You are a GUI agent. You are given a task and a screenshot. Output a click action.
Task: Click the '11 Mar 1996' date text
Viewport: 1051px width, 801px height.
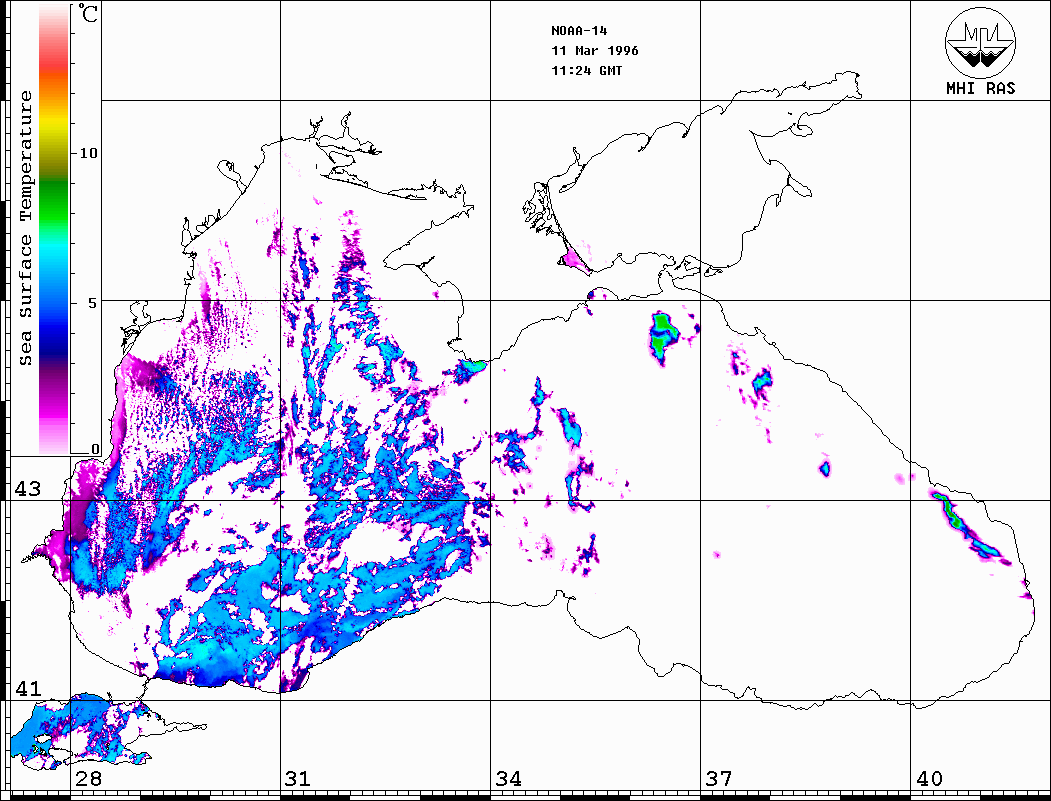595,51
